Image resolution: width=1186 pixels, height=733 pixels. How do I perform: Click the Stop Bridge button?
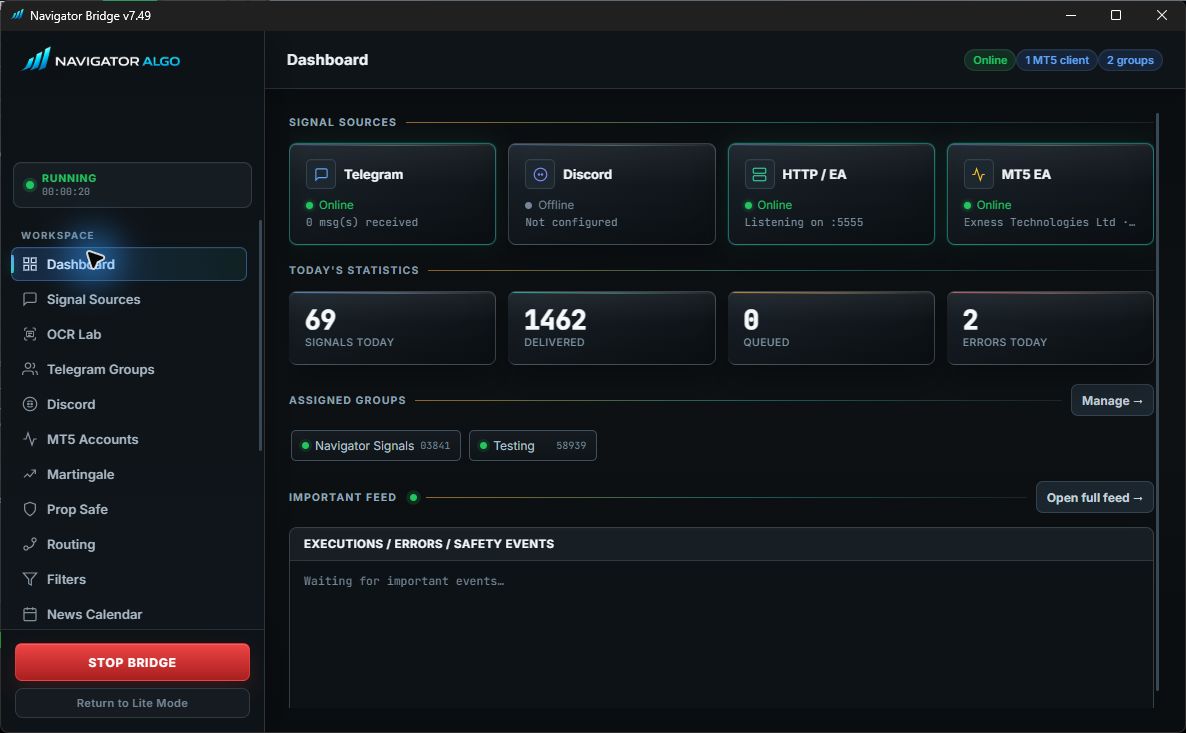[132, 662]
